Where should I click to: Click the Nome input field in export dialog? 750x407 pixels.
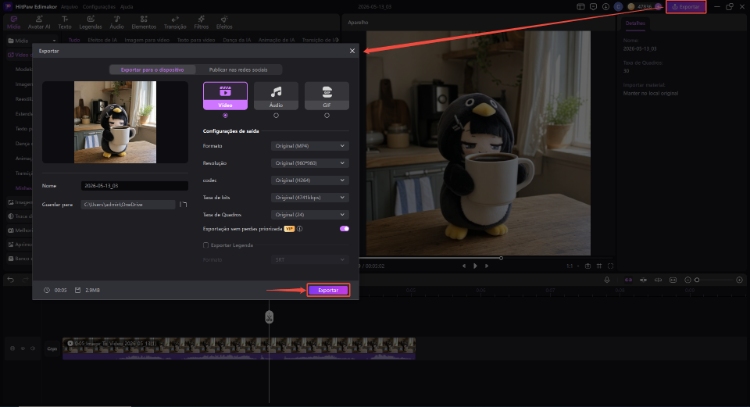[134, 186]
